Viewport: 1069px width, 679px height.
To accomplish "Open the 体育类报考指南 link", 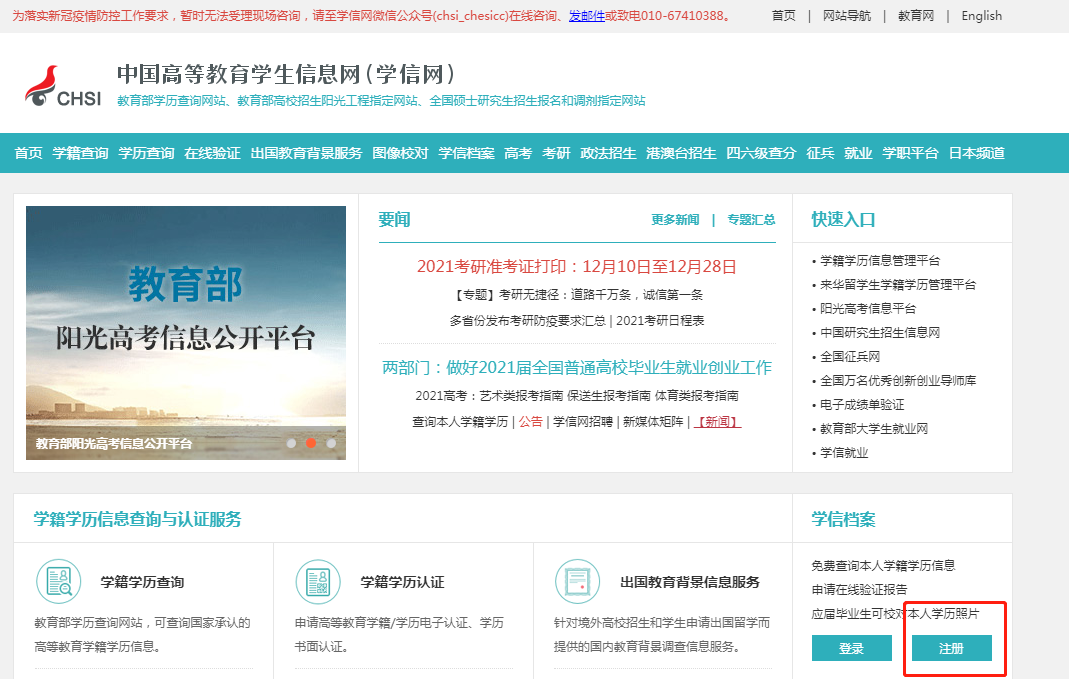I will tap(696, 395).
